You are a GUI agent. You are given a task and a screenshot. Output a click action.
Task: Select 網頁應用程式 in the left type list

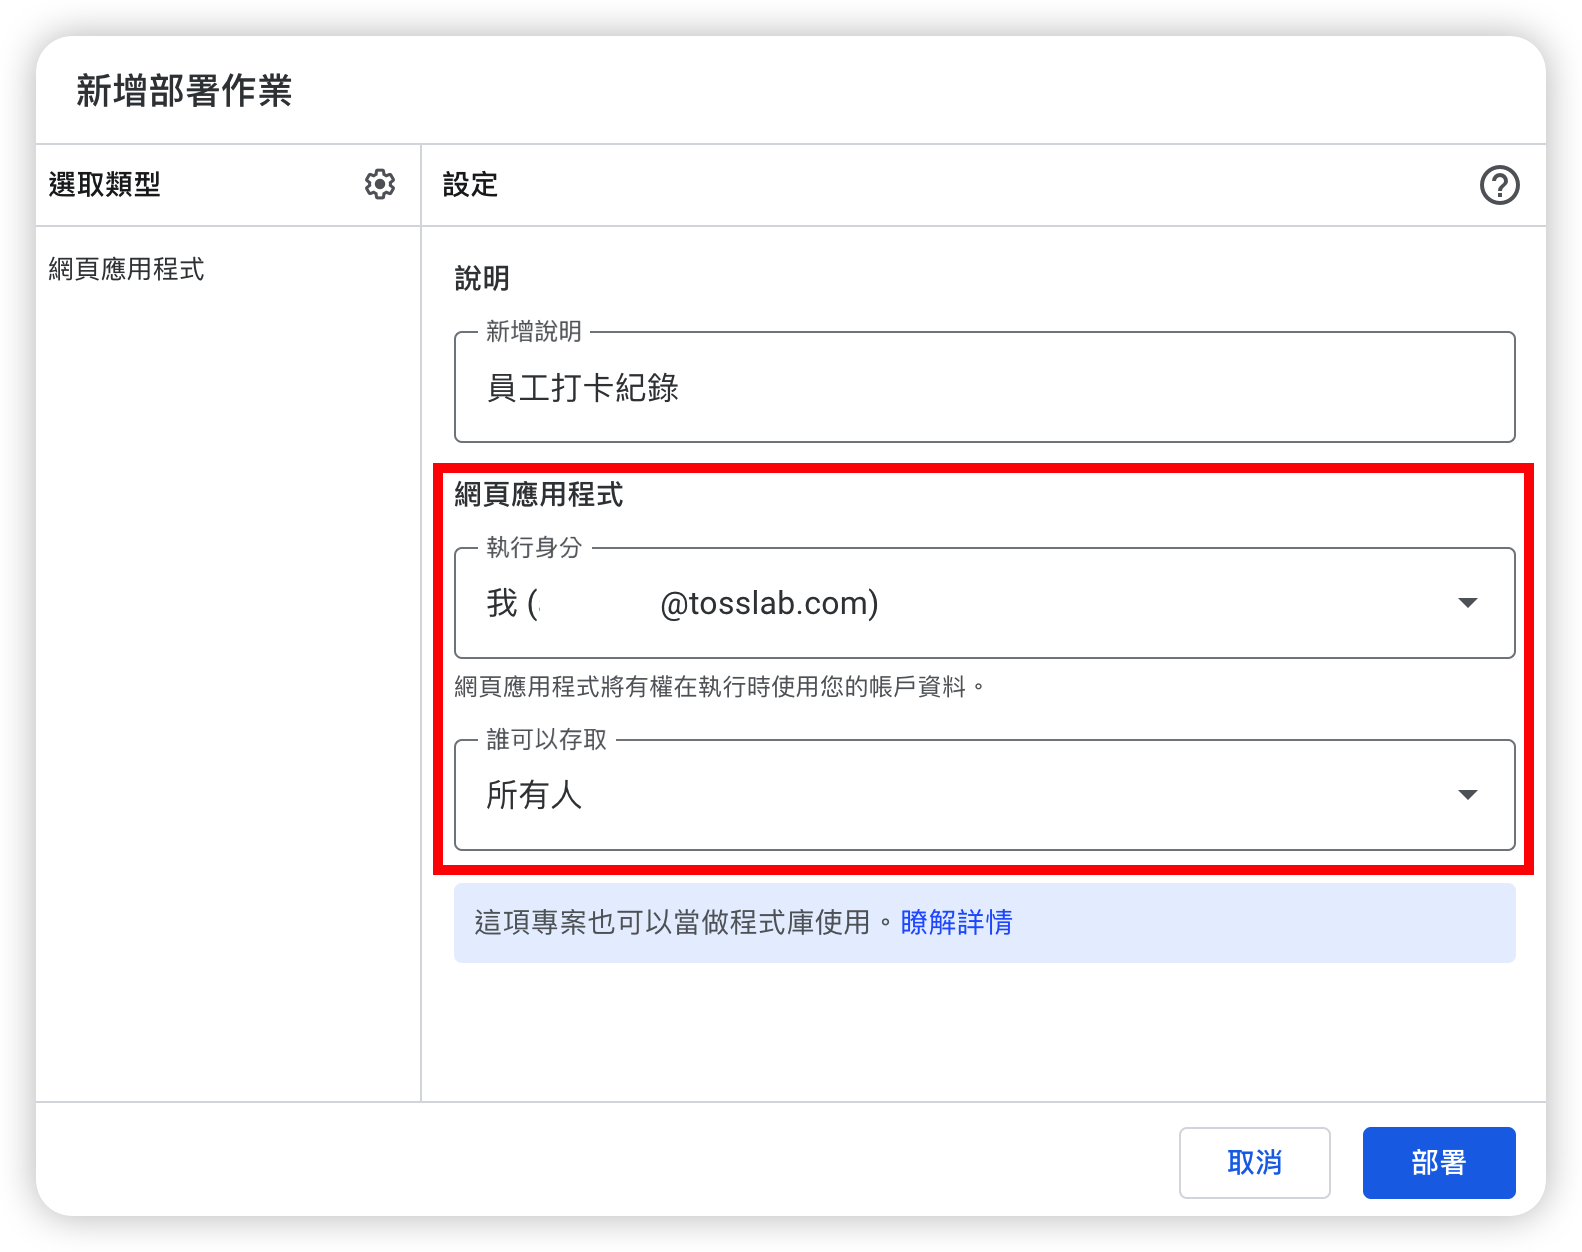click(126, 269)
